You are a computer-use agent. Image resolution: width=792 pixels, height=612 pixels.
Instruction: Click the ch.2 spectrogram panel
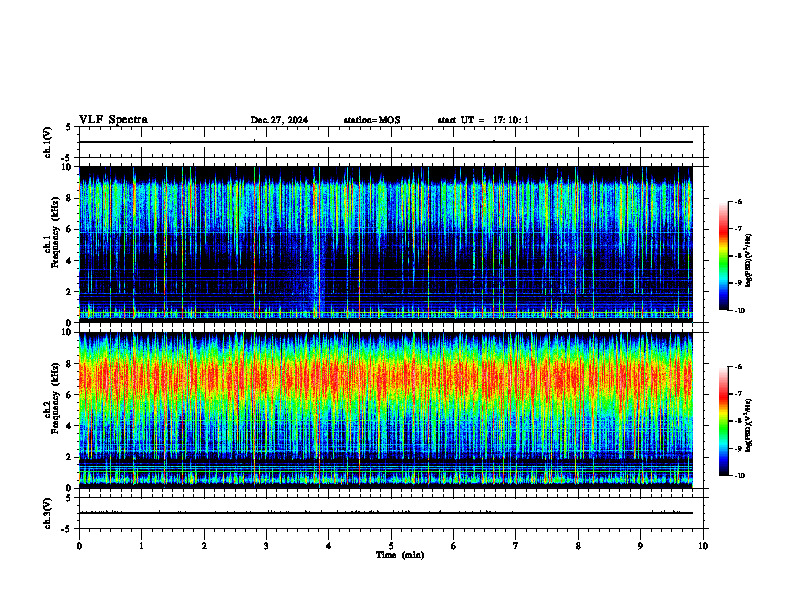pyautogui.click(x=386, y=410)
